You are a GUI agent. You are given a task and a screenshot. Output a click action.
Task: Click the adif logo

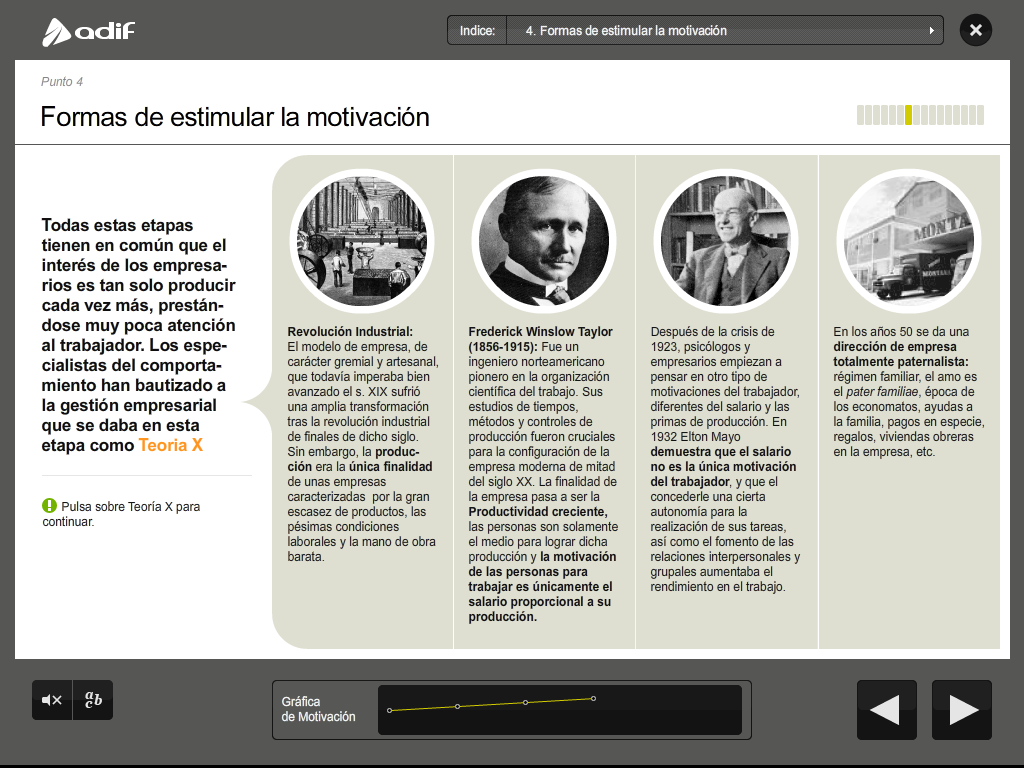click(89, 31)
